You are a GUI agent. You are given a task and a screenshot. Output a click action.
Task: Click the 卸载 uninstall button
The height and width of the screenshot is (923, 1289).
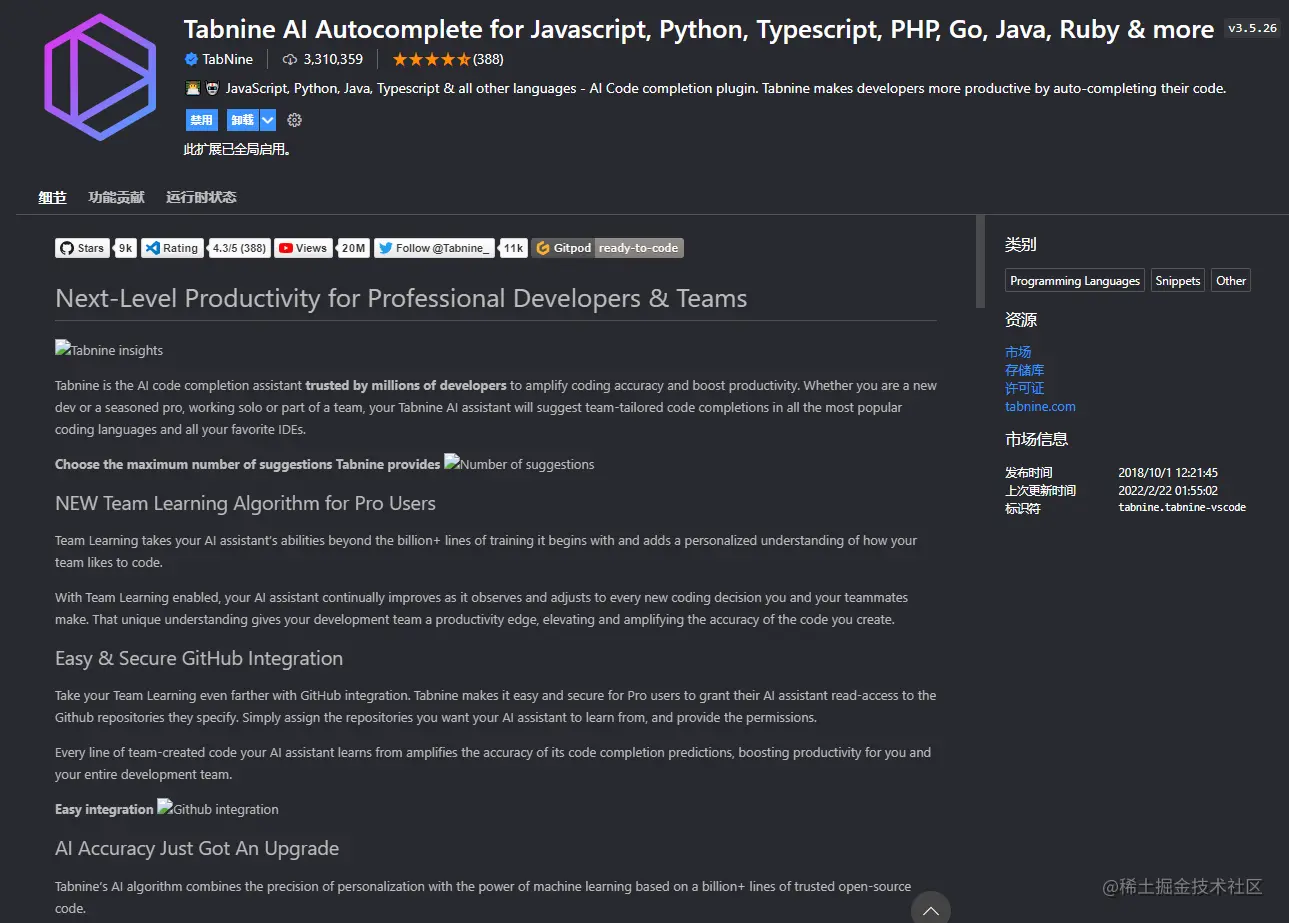click(242, 120)
